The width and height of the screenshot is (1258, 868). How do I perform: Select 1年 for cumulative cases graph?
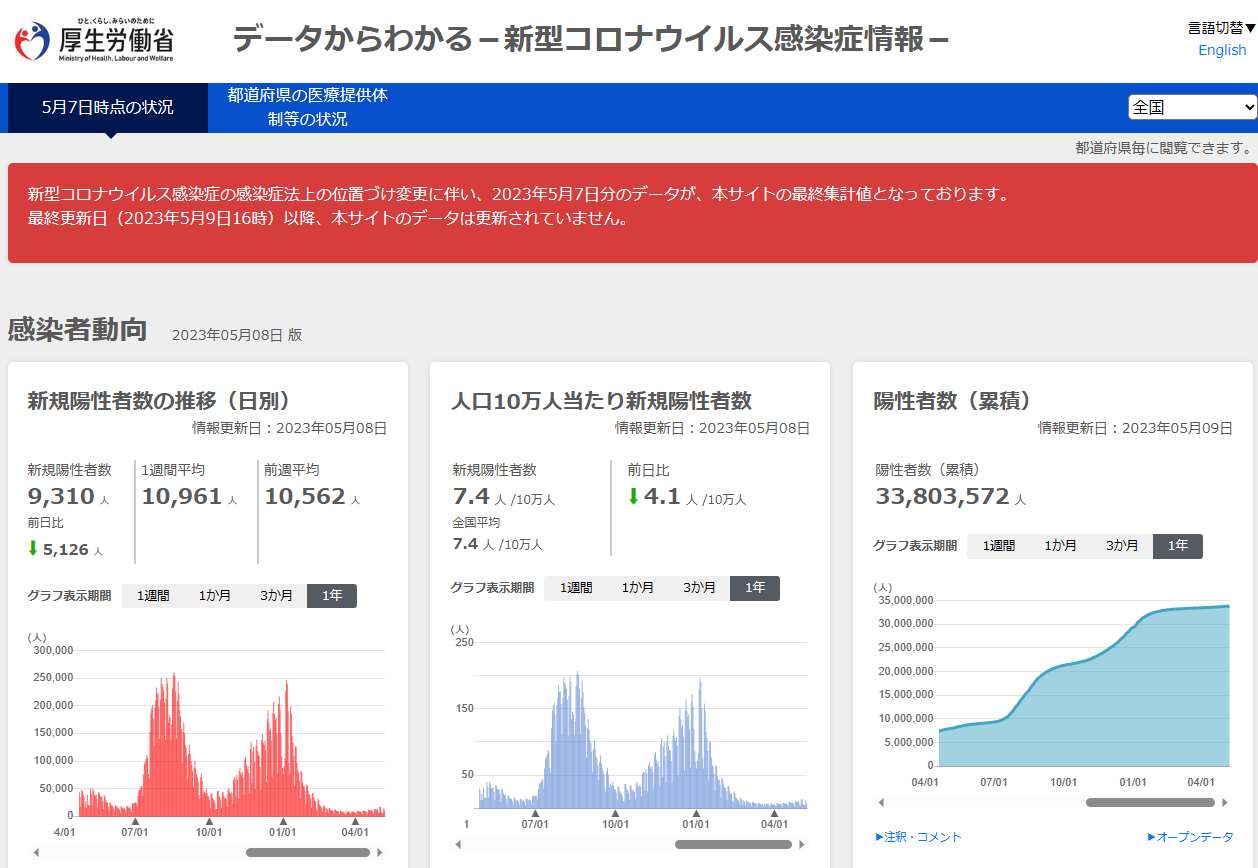tap(1177, 546)
